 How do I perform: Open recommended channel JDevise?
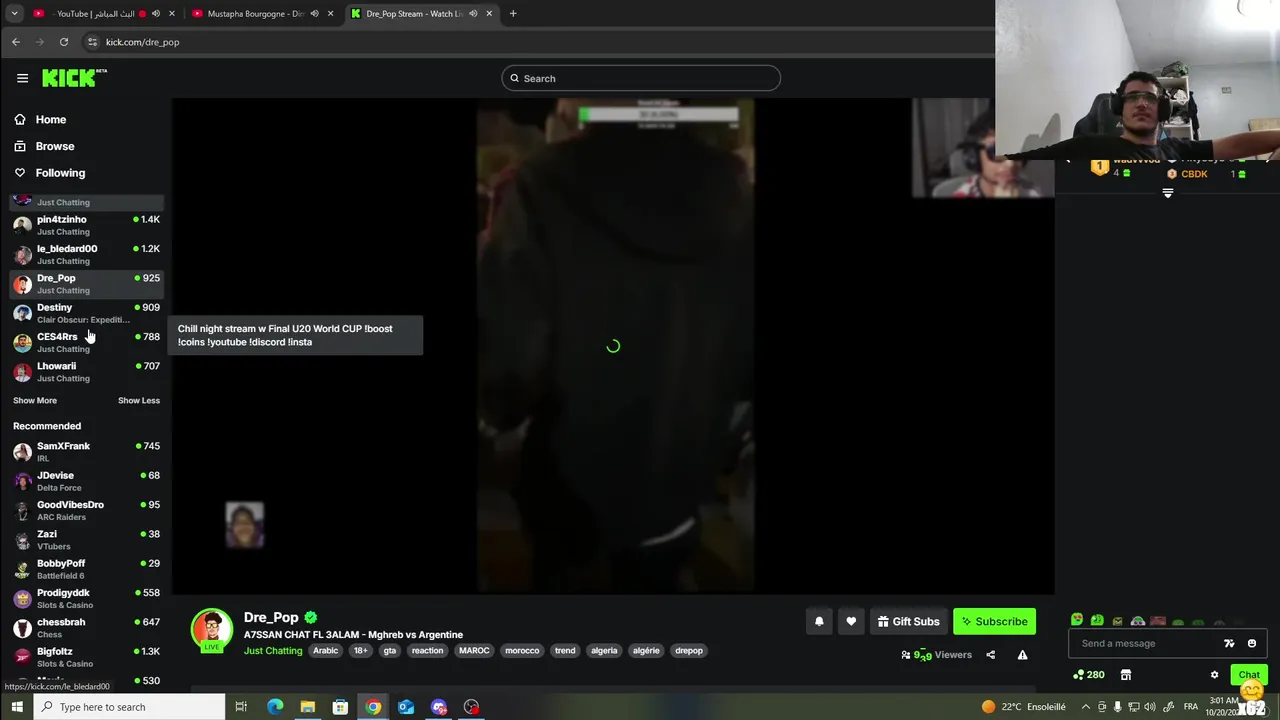86,481
